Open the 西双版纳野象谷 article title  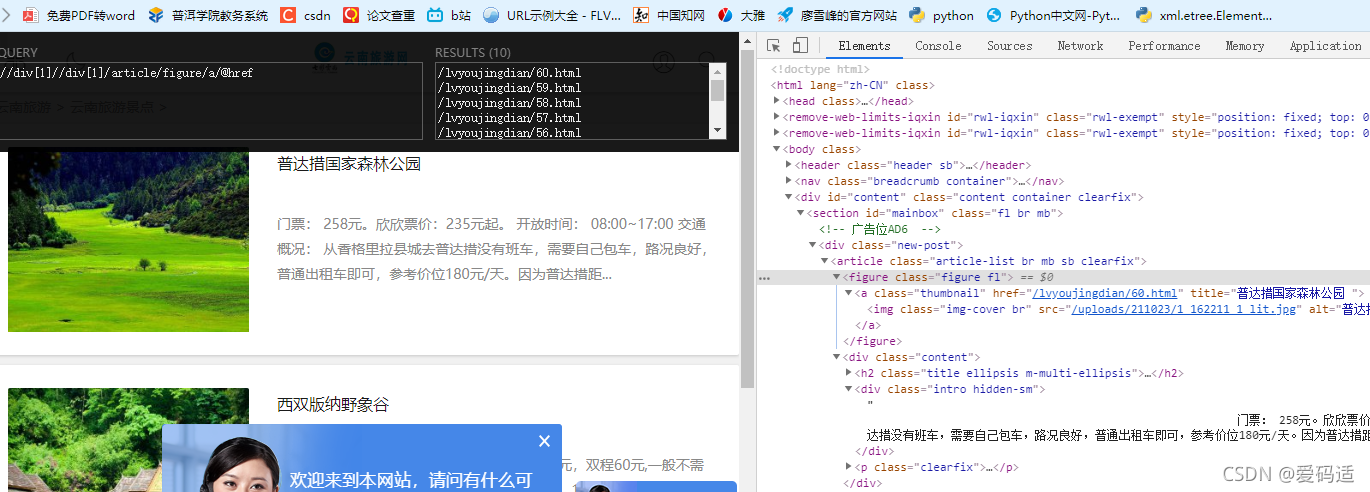pos(333,405)
